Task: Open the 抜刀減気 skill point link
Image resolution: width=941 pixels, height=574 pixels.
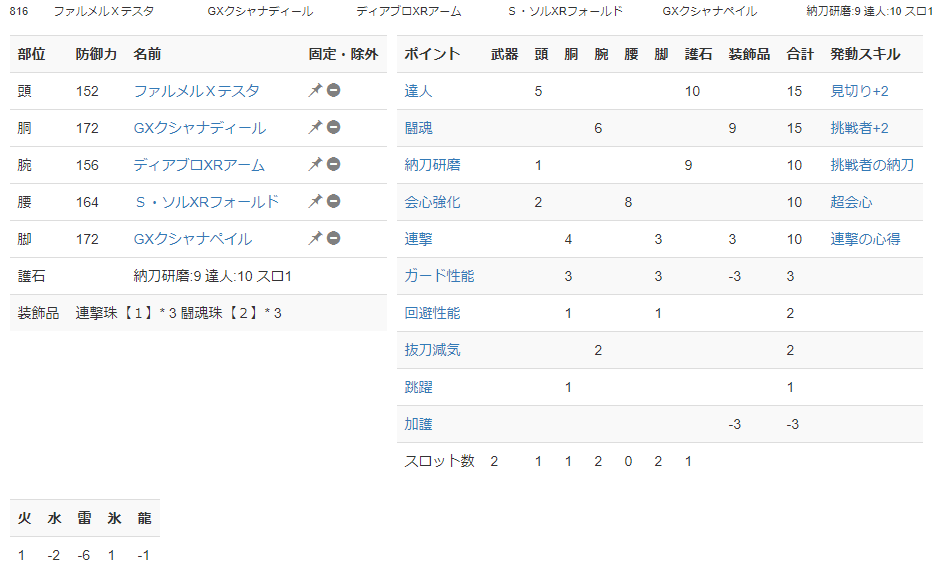Action: pos(432,350)
